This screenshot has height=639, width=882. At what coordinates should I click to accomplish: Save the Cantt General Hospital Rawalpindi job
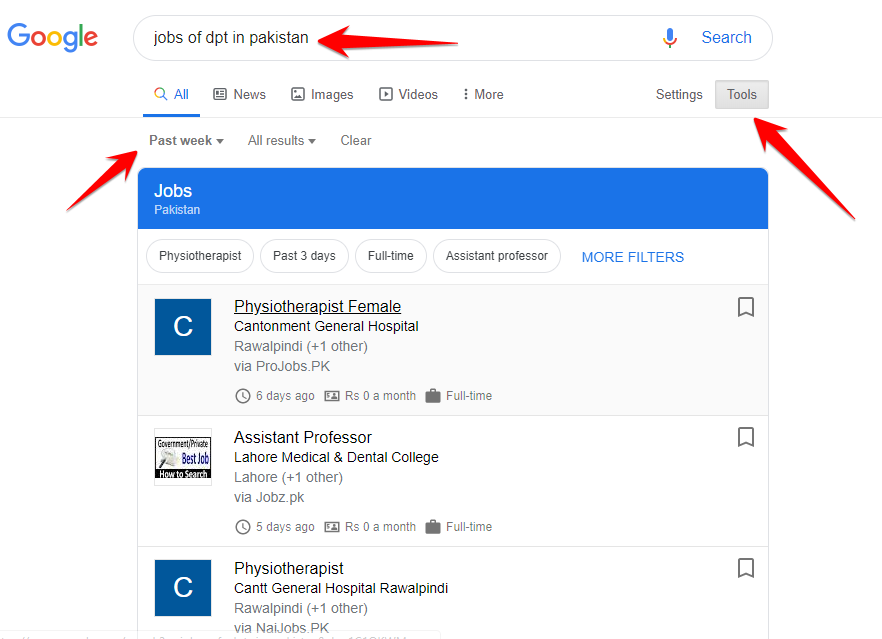[x=745, y=568]
